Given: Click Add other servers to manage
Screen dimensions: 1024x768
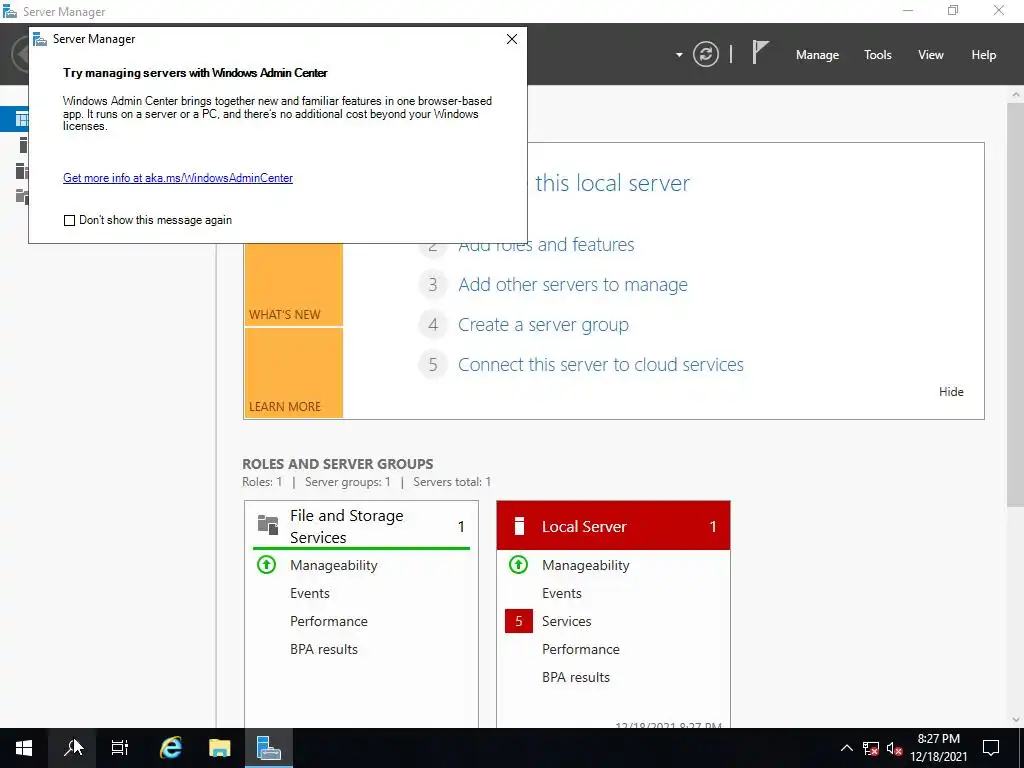Looking at the screenshot, I should coord(573,285).
